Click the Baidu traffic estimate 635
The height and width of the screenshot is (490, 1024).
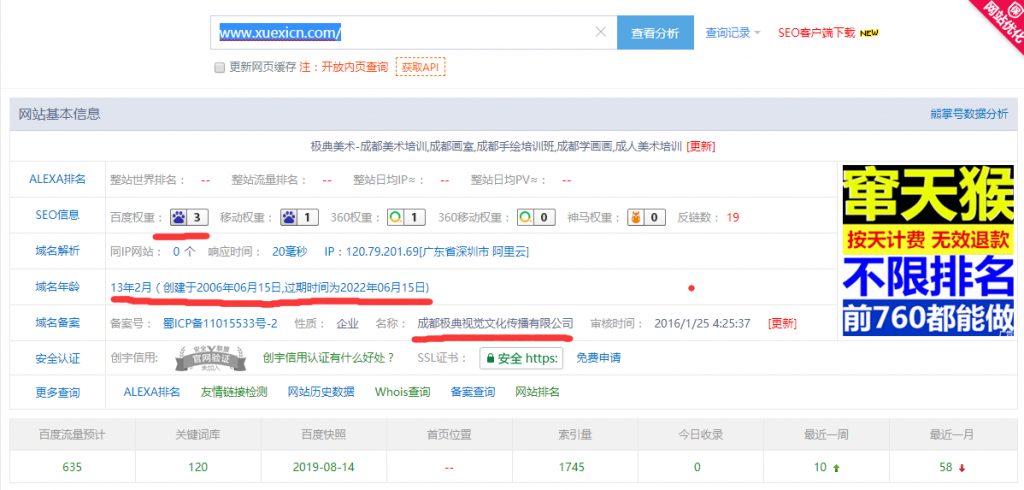pyautogui.click(x=72, y=468)
